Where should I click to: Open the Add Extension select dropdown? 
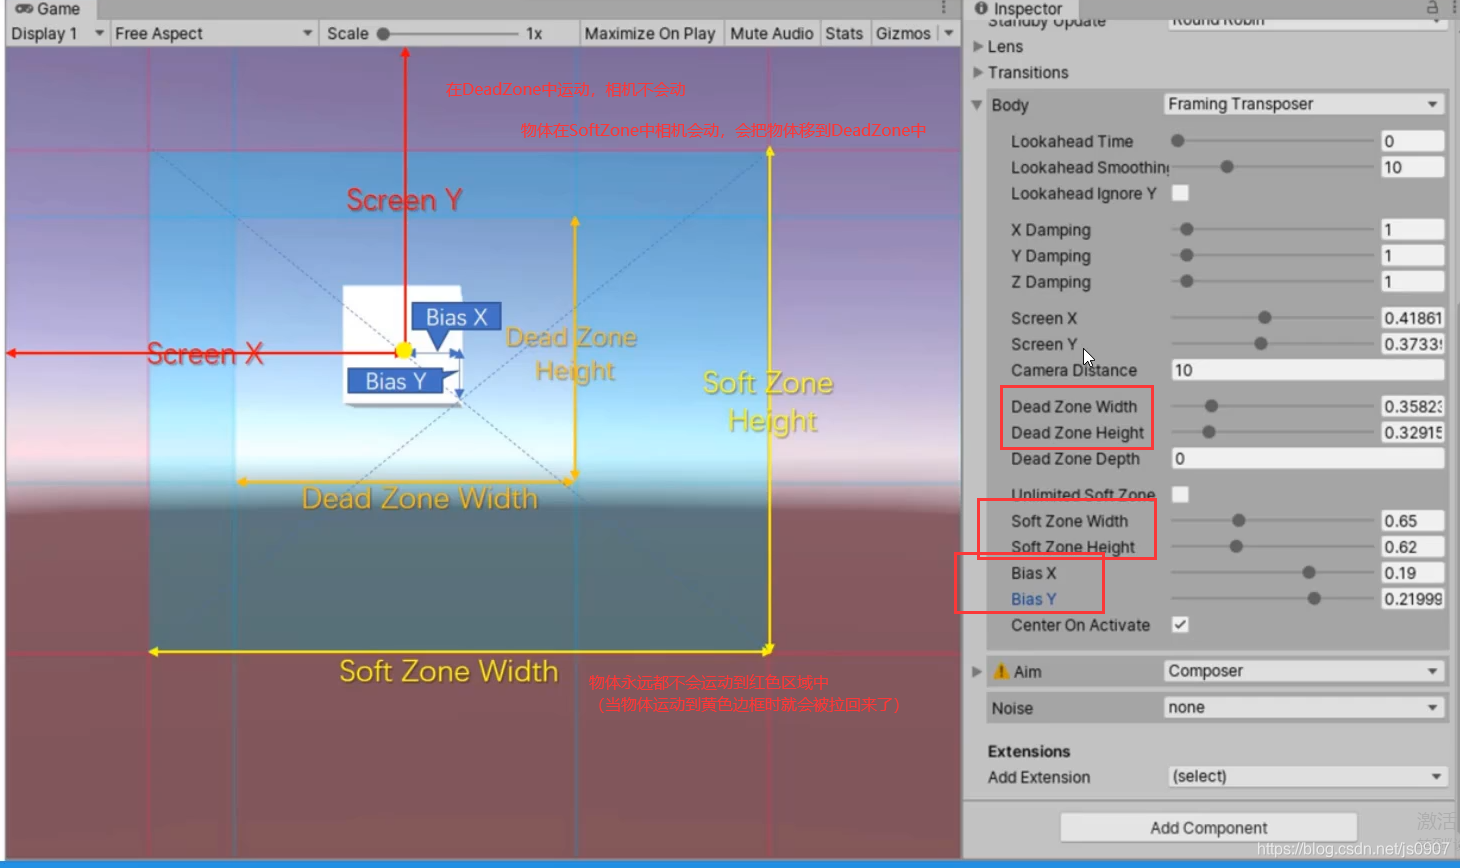coord(1307,776)
